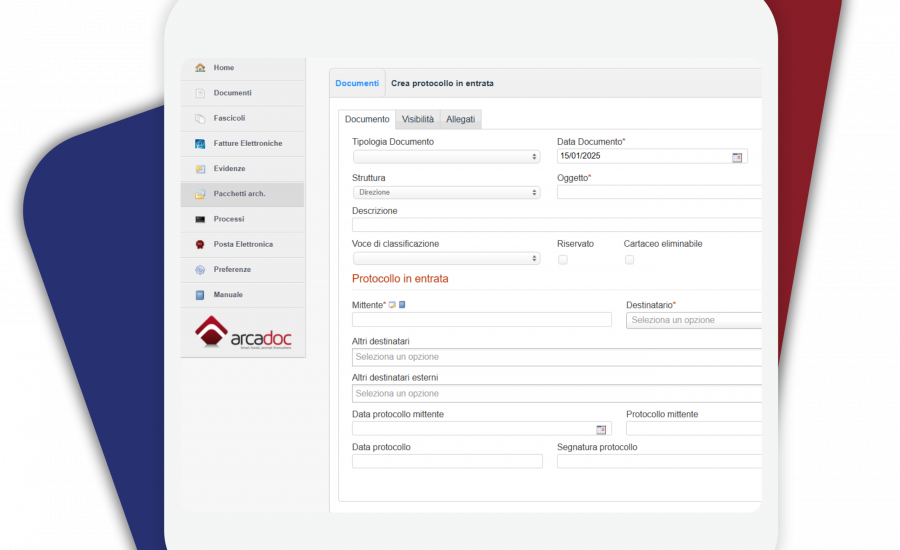
Task: Switch to the Documento tab
Action: [367, 119]
